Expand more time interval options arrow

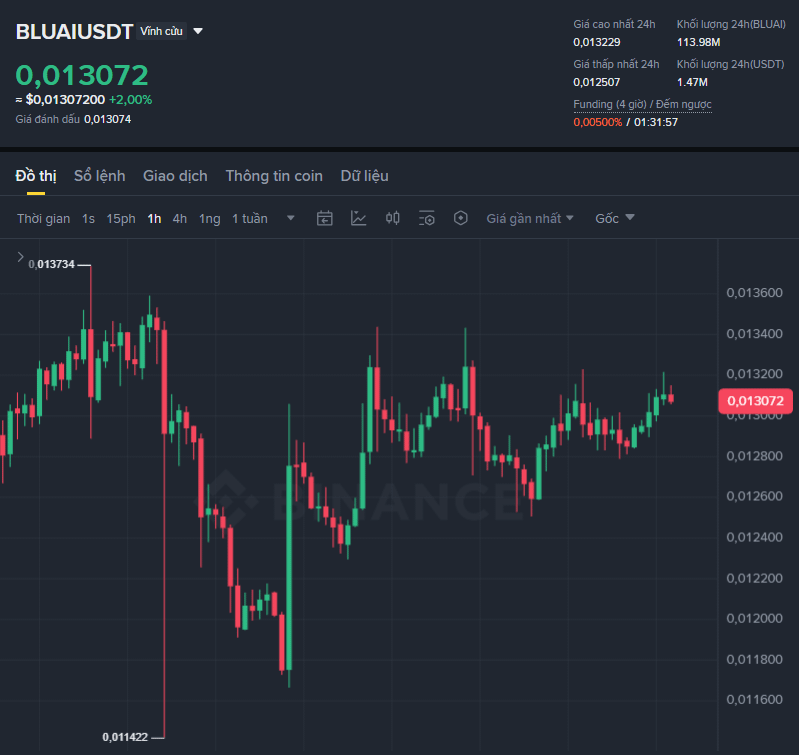[x=290, y=218]
